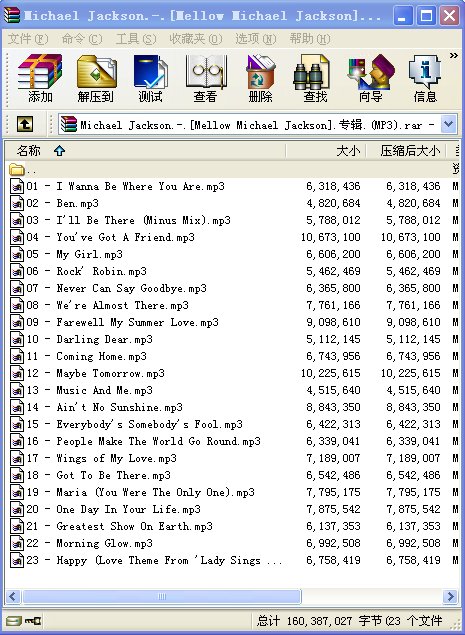Click file icon of 16 - People Make The World Go Round.mp3

pyautogui.click(x=17, y=441)
